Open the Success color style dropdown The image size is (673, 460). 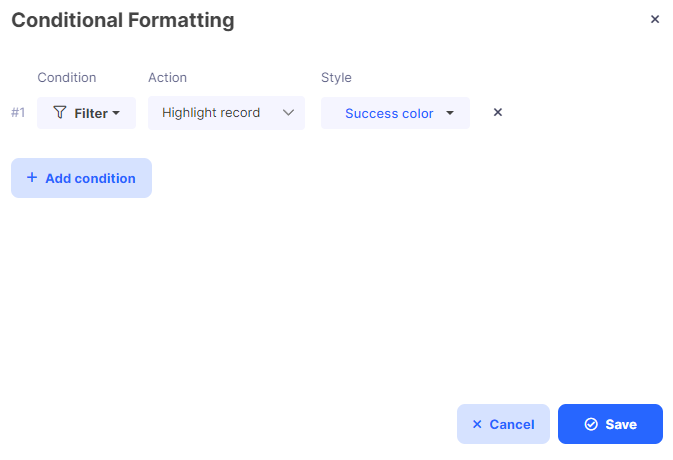pos(395,113)
